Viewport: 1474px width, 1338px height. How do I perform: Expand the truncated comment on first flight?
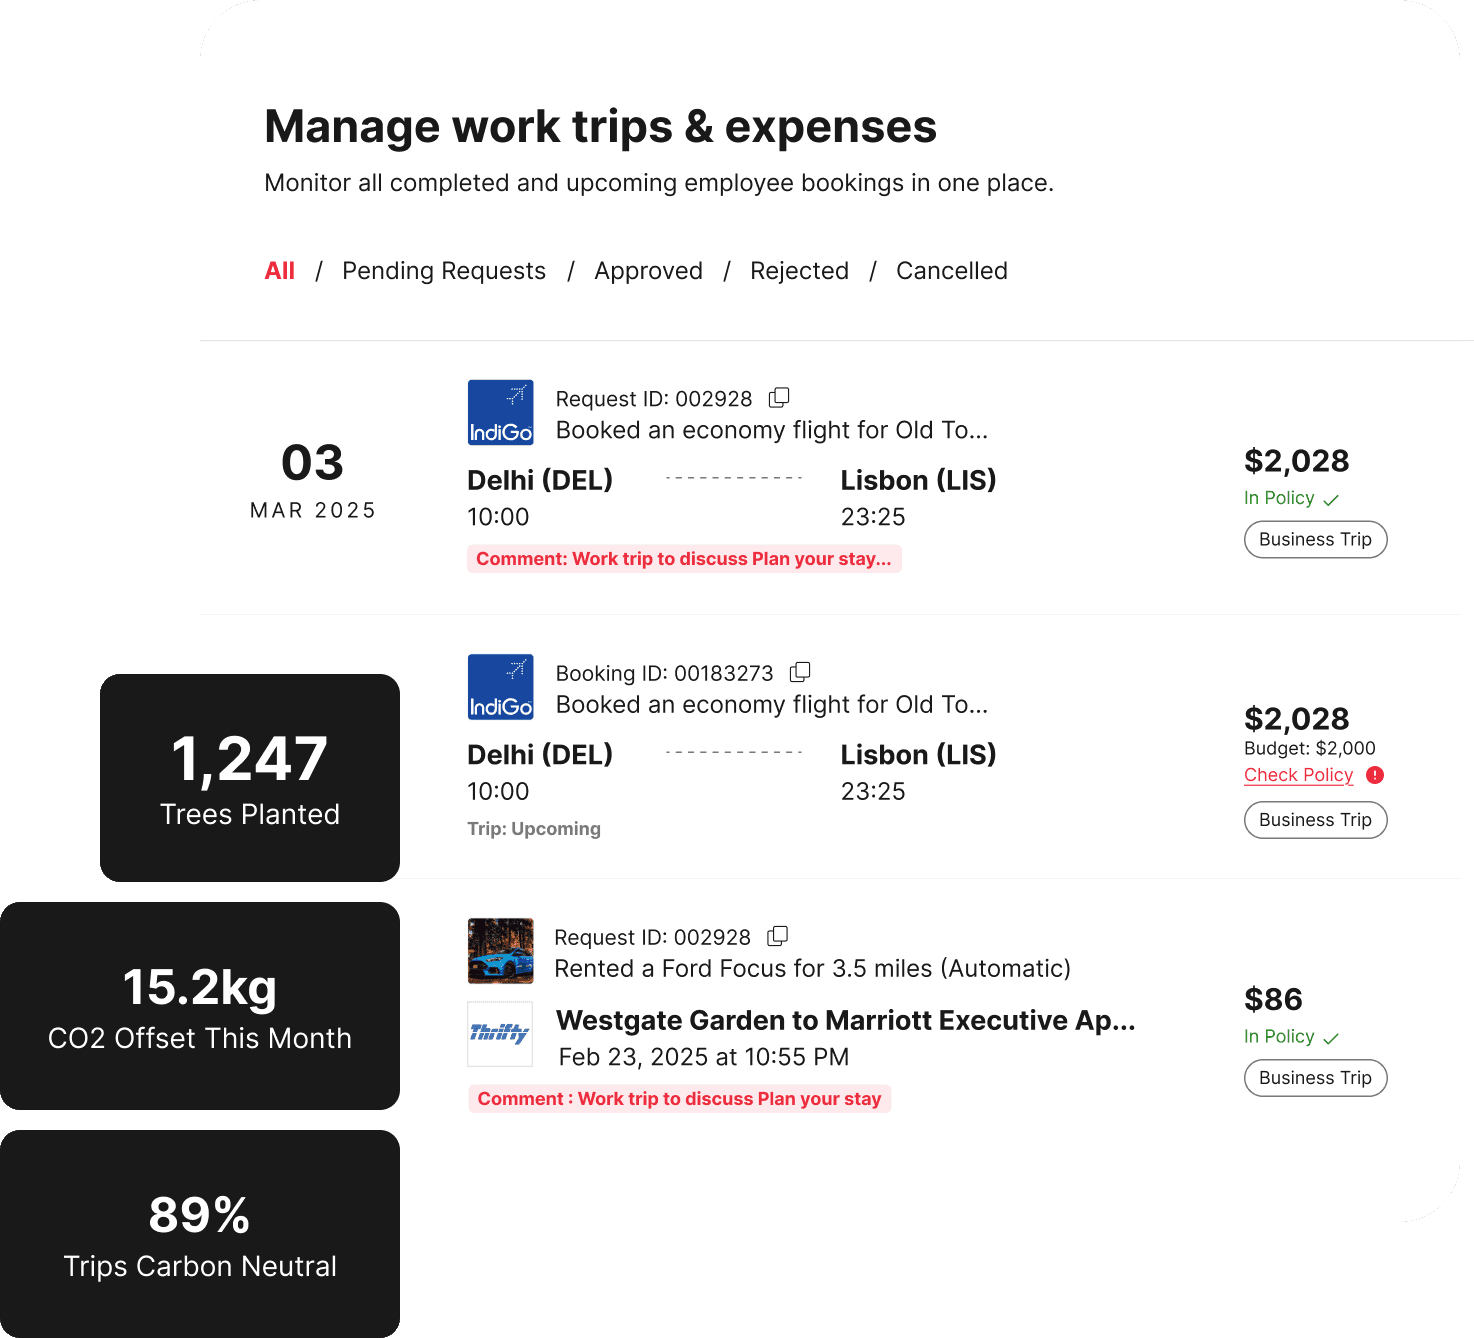point(684,559)
